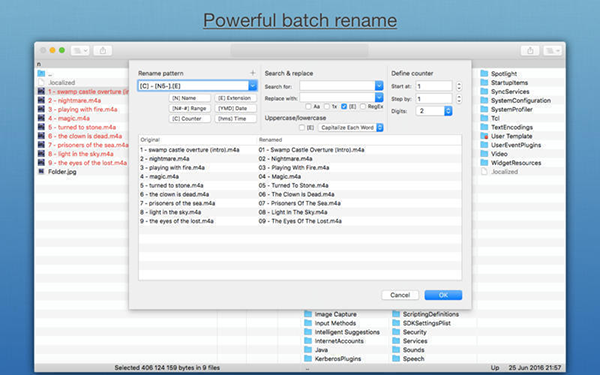Click the Original column header

tap(197, 140)
